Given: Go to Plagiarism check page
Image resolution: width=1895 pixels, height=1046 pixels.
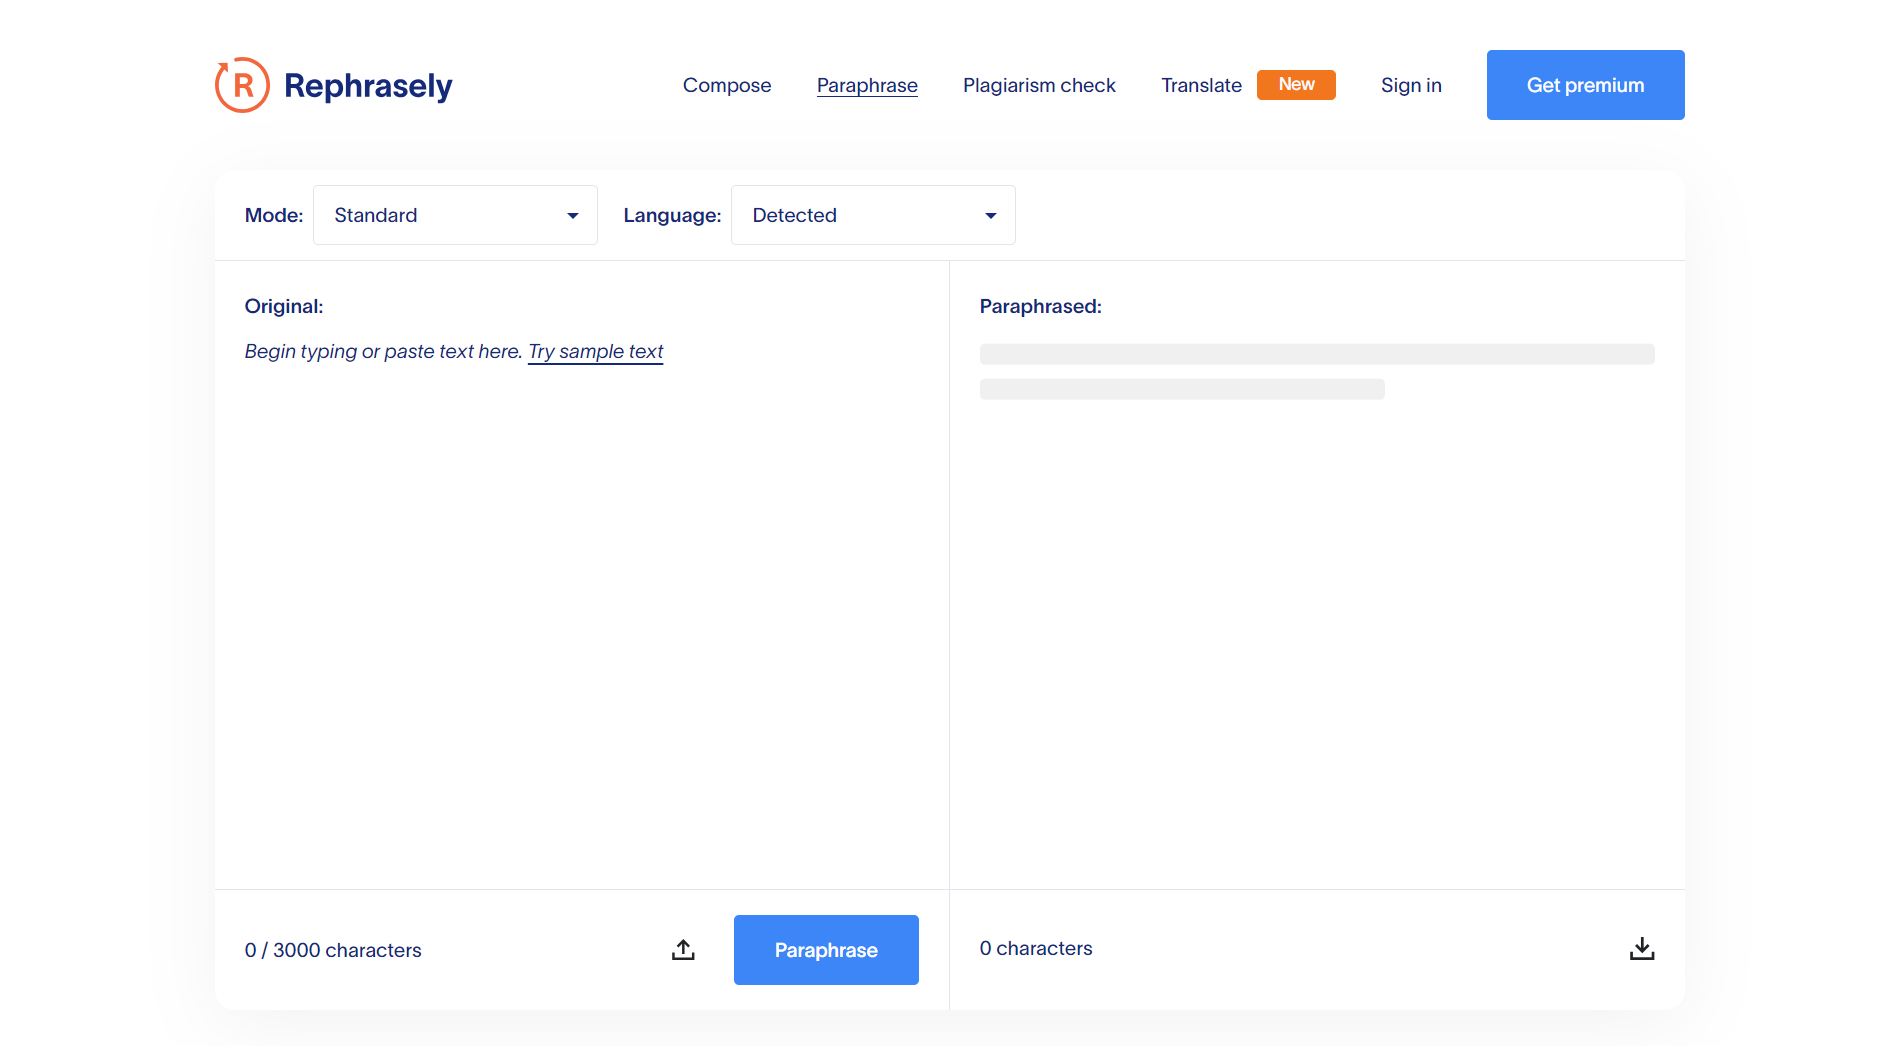Looking at the screenshot, I should click(1039, 85).
